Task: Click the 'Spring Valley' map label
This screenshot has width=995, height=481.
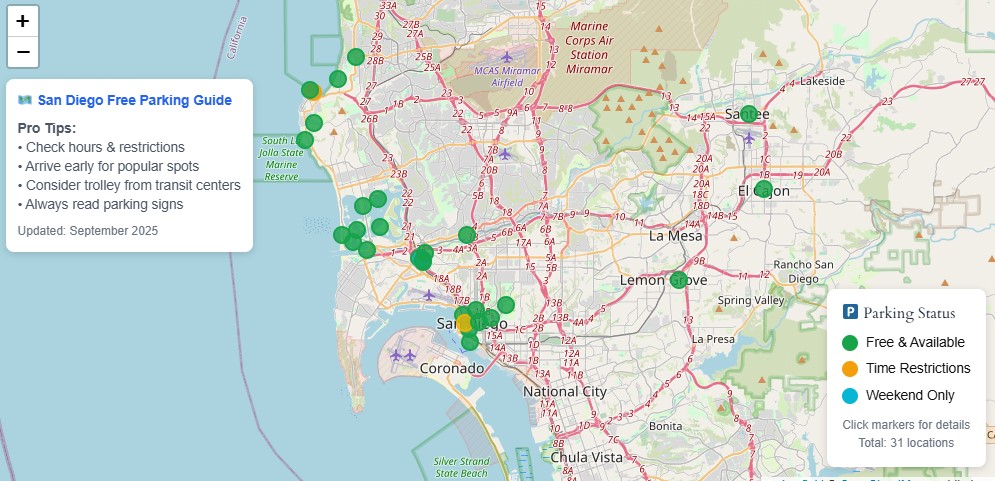Action: [x=751, y=300]
